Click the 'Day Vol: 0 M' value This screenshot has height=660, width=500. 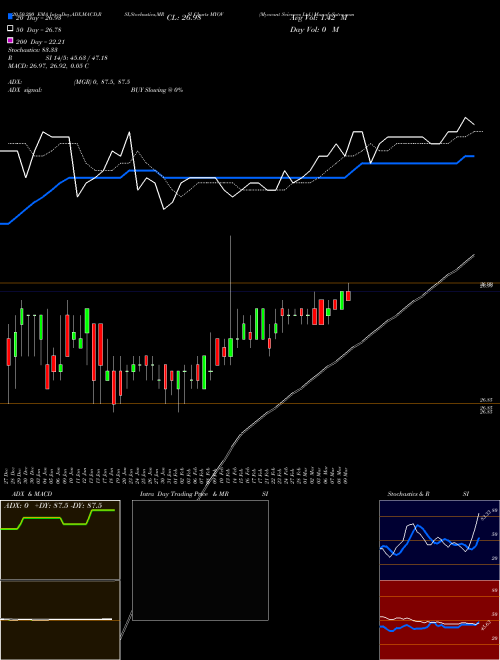314,29
